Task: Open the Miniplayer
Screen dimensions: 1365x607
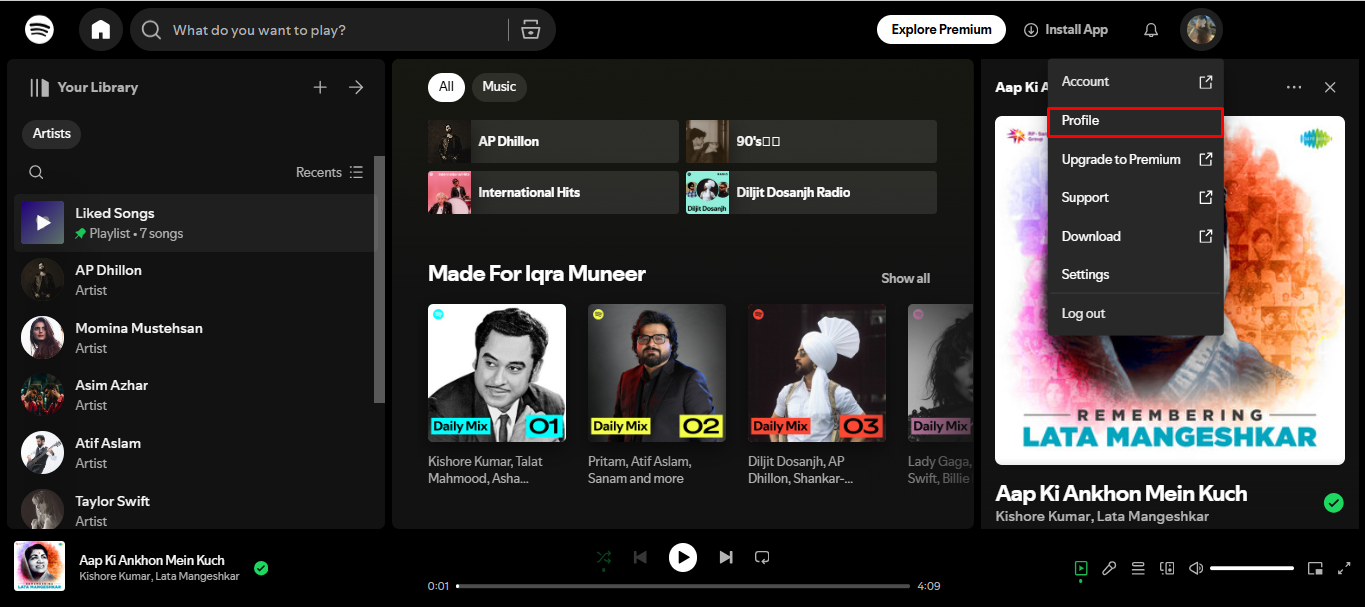Action: click(x=1315, y=567)
